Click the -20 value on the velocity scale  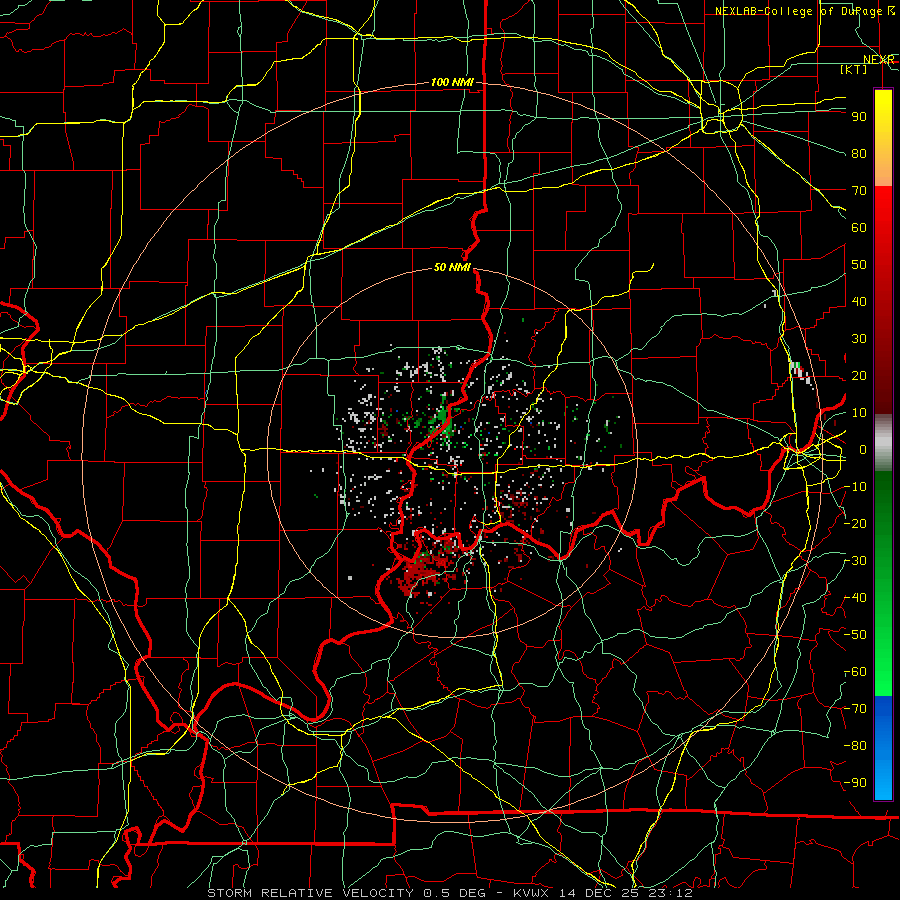[855, 523]
